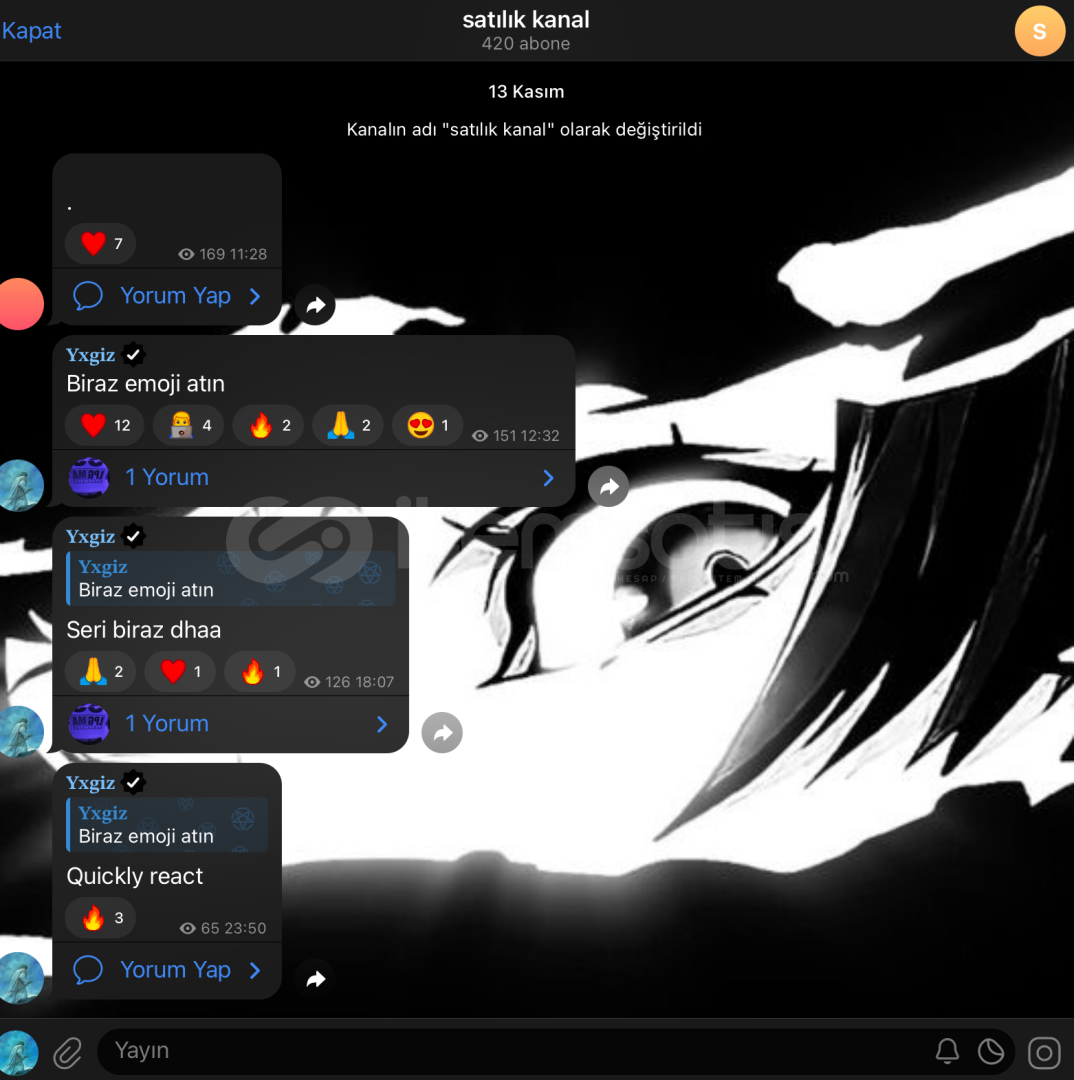
Task: Click the 13 Kasım date label
Action: point(526,92)
